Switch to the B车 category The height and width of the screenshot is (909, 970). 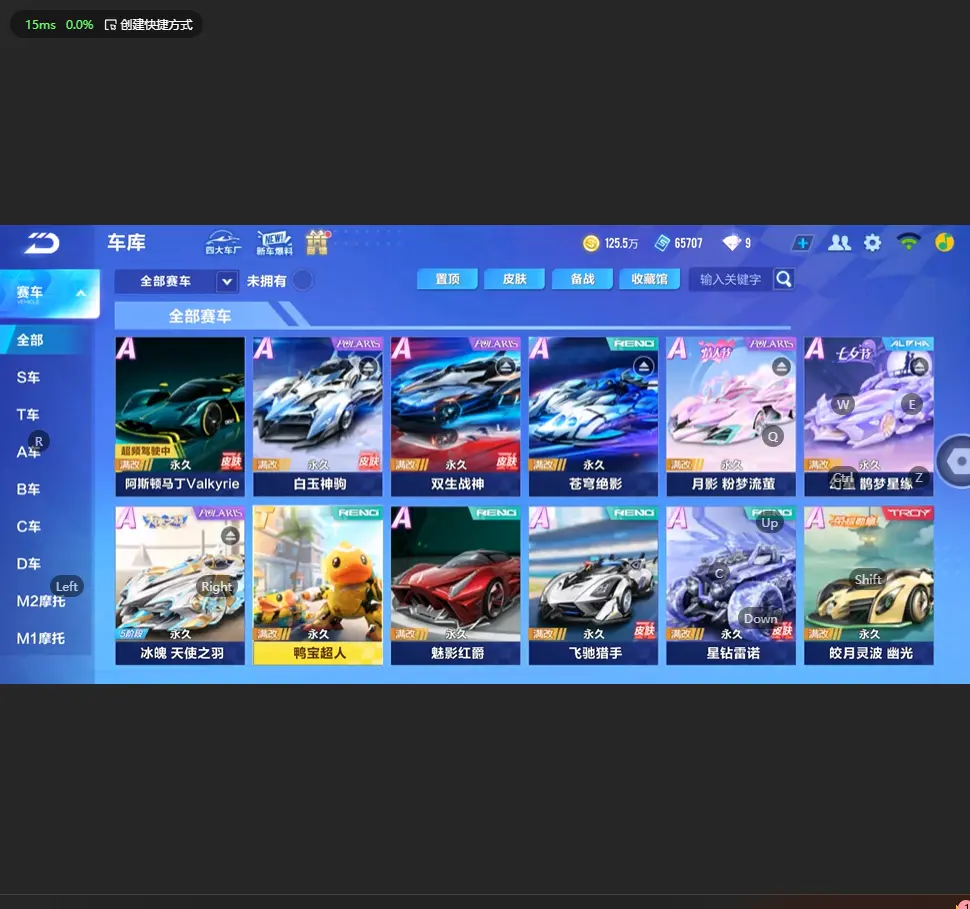(x=28, y=489)
